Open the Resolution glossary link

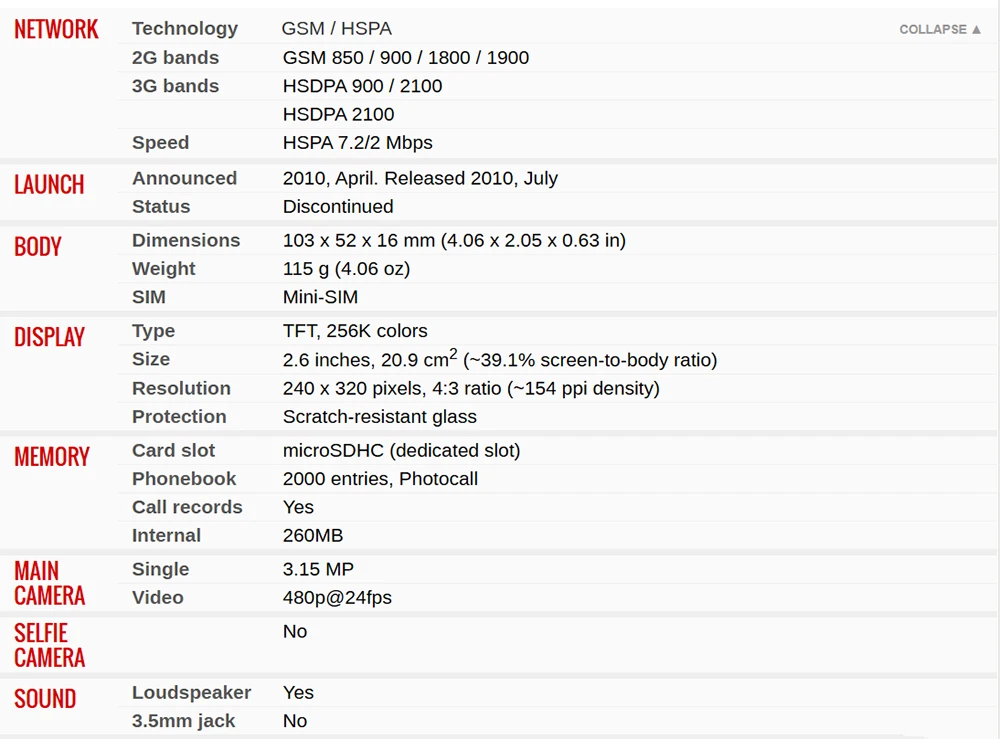click(x=181, y=388)
